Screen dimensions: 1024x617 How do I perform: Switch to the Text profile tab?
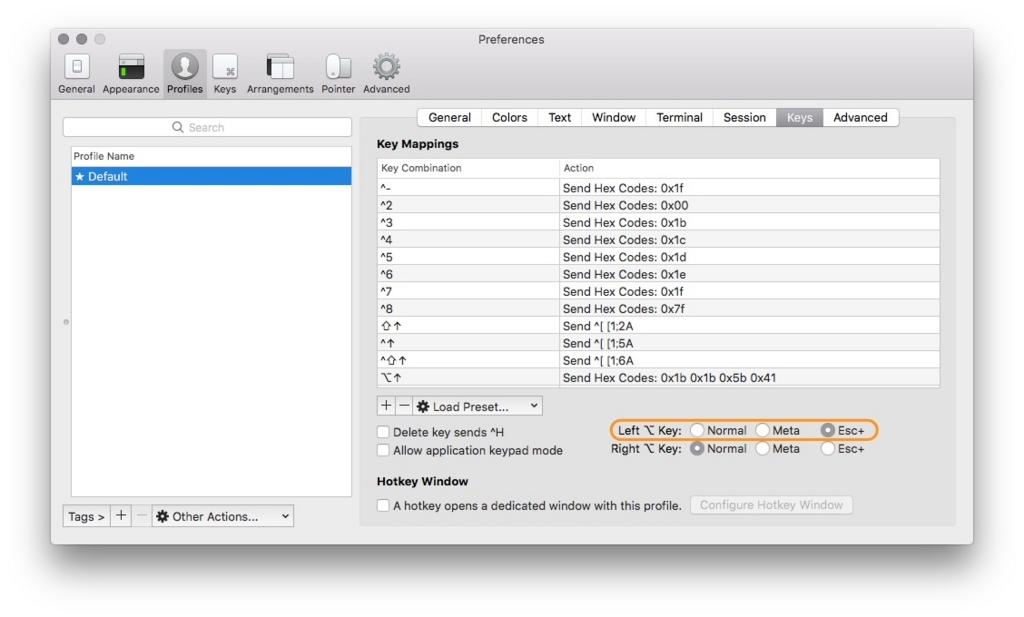[560, 118]
